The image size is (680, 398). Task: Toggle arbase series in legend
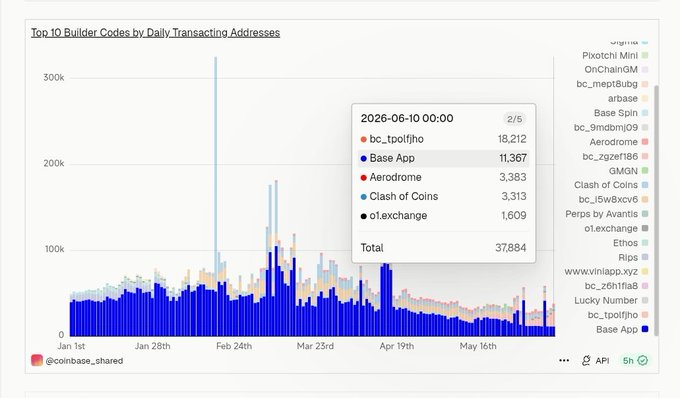[628, 98]
